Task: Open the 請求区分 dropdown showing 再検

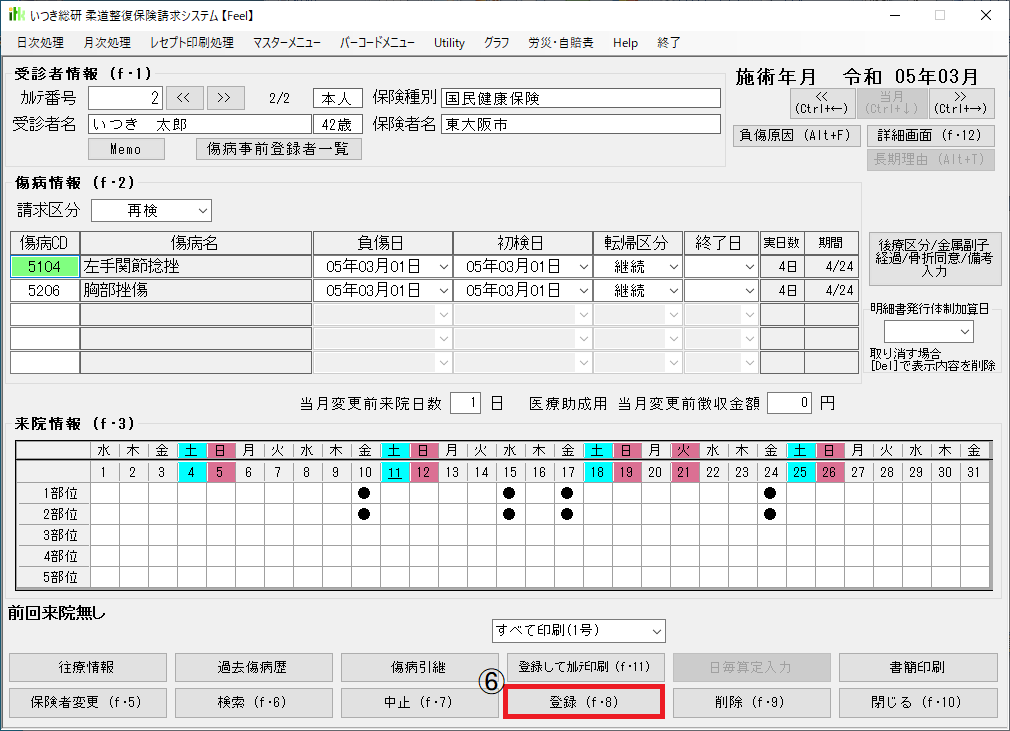Action: click(151, 211)
